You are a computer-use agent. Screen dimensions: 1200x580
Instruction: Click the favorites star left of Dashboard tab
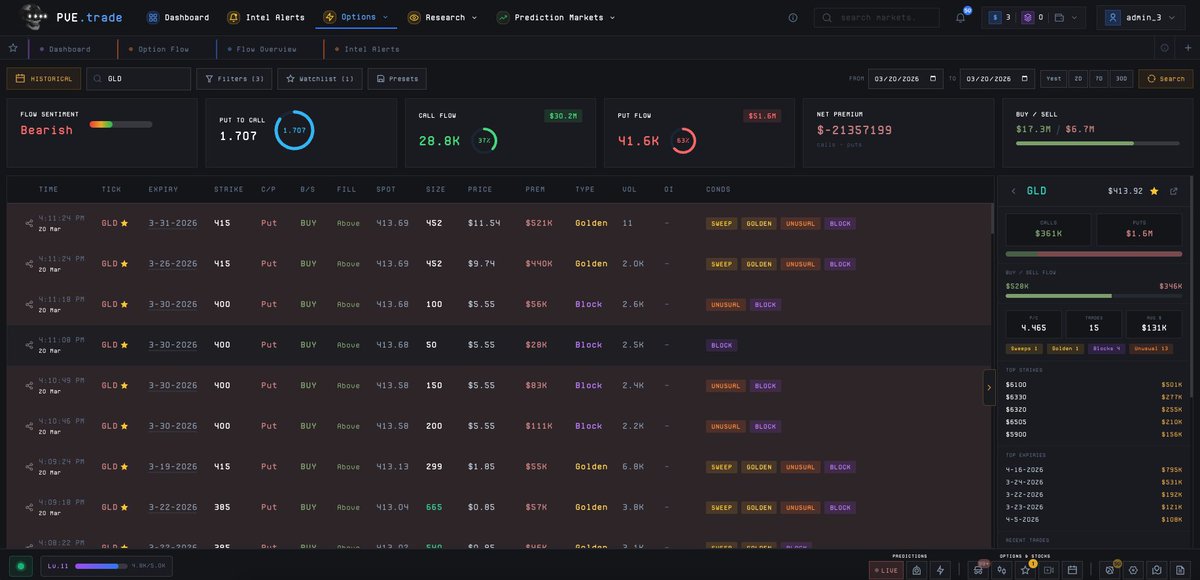(x=13, y=48)
